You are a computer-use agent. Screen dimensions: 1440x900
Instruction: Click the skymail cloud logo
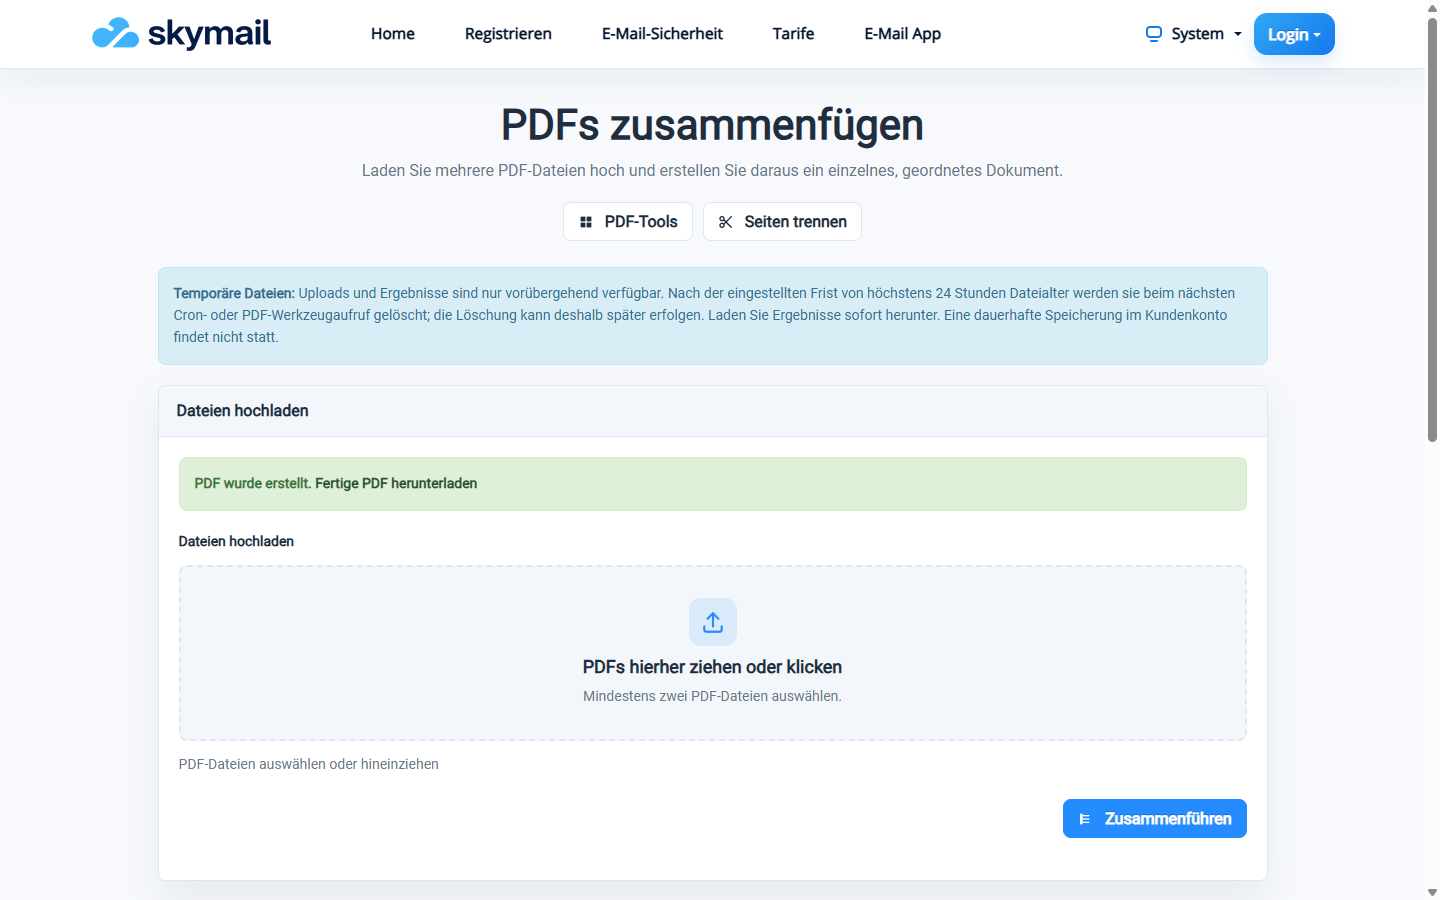[x=115, y=33]
